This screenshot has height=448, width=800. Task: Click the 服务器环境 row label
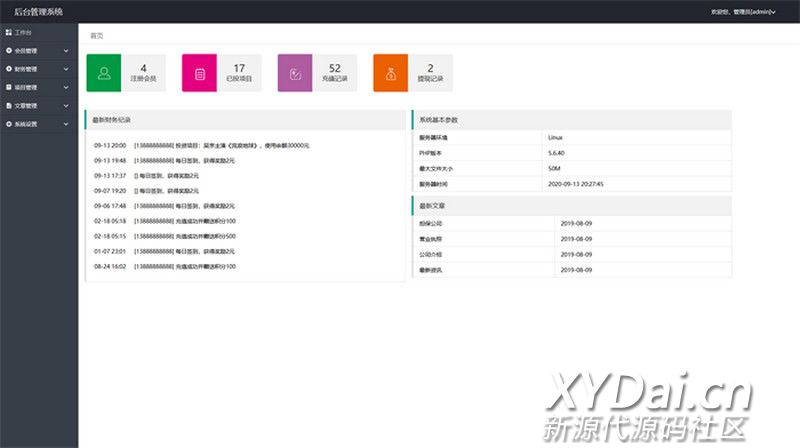(x=433, y=138)
